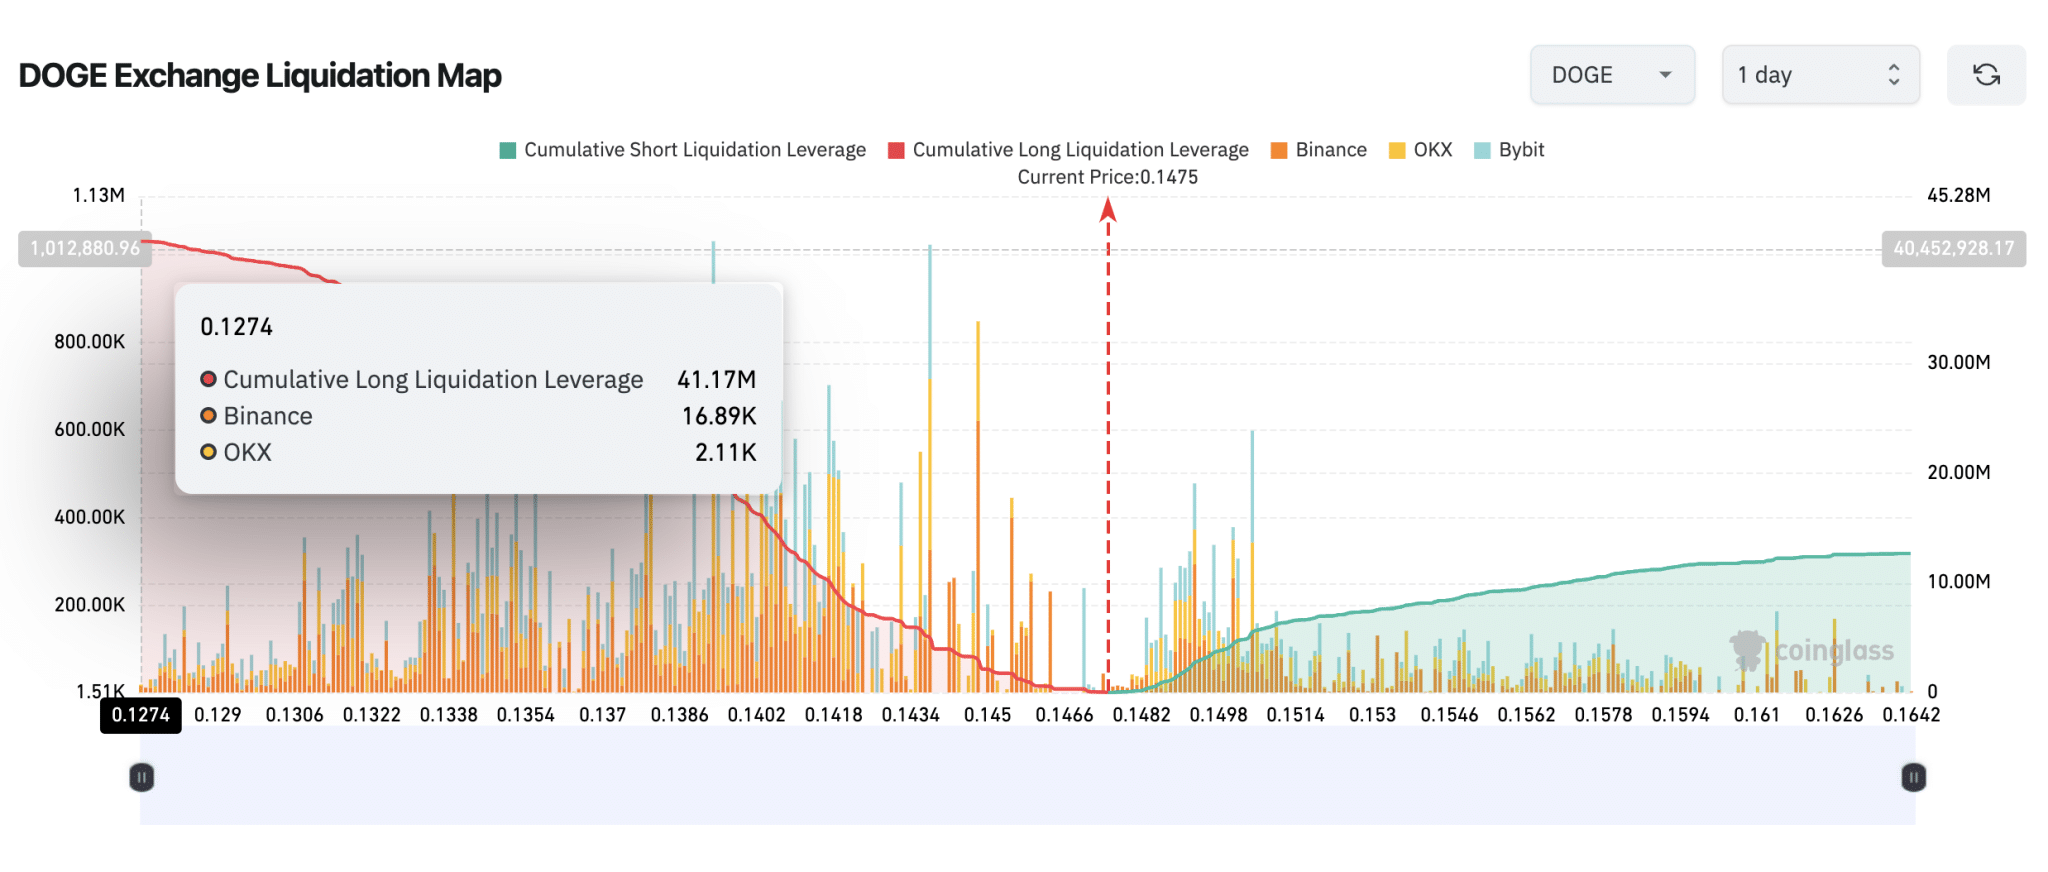Click the right range slider handle

point(1913,777)
